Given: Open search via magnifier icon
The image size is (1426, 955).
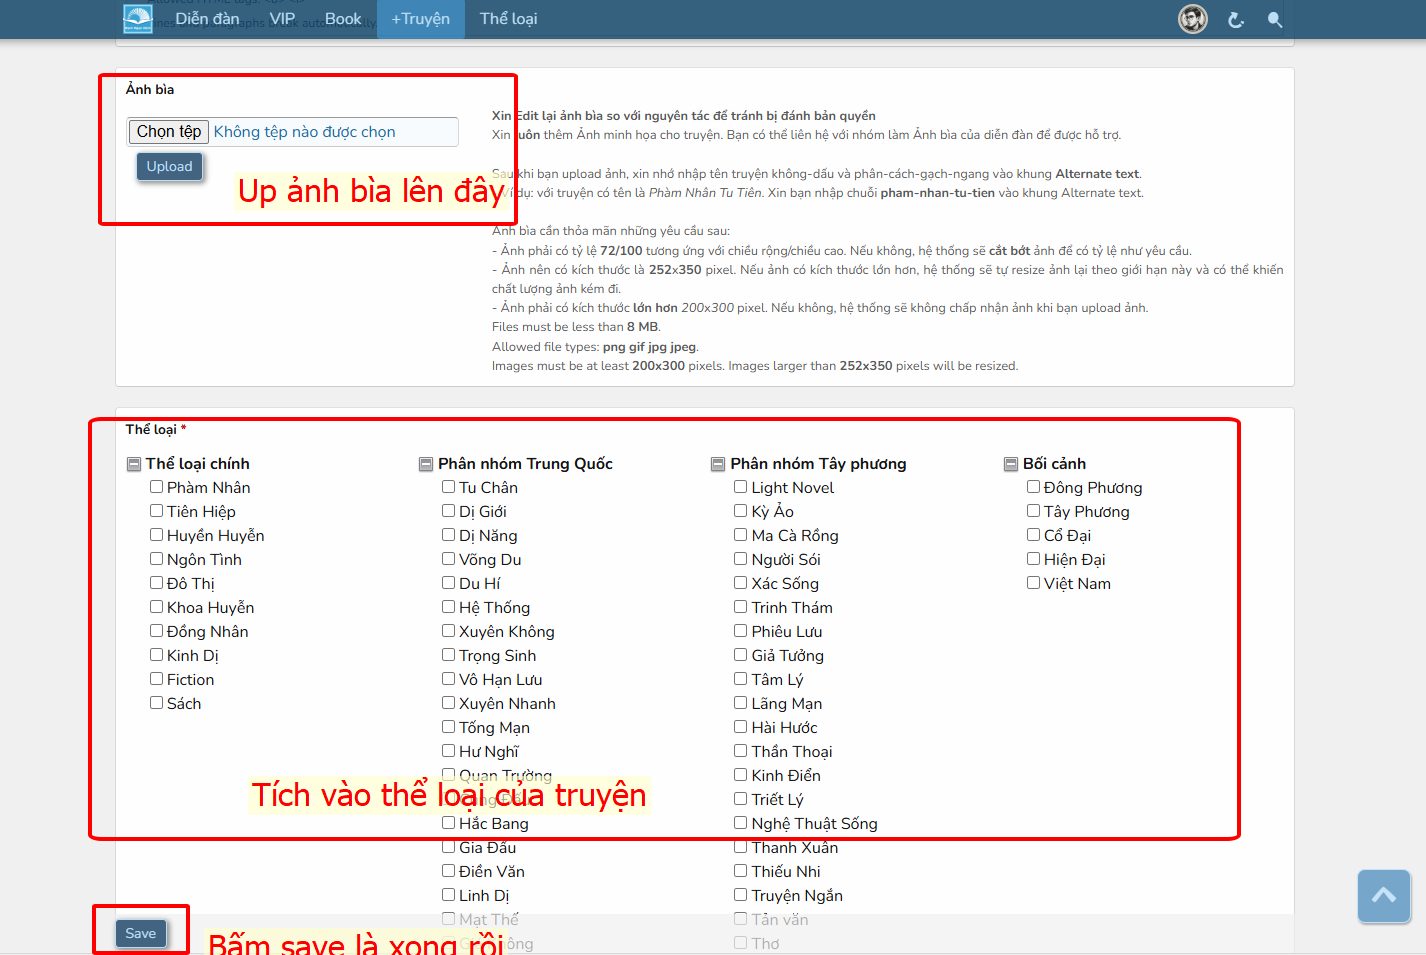Looking at the screenshot, I should [1274, 19].
